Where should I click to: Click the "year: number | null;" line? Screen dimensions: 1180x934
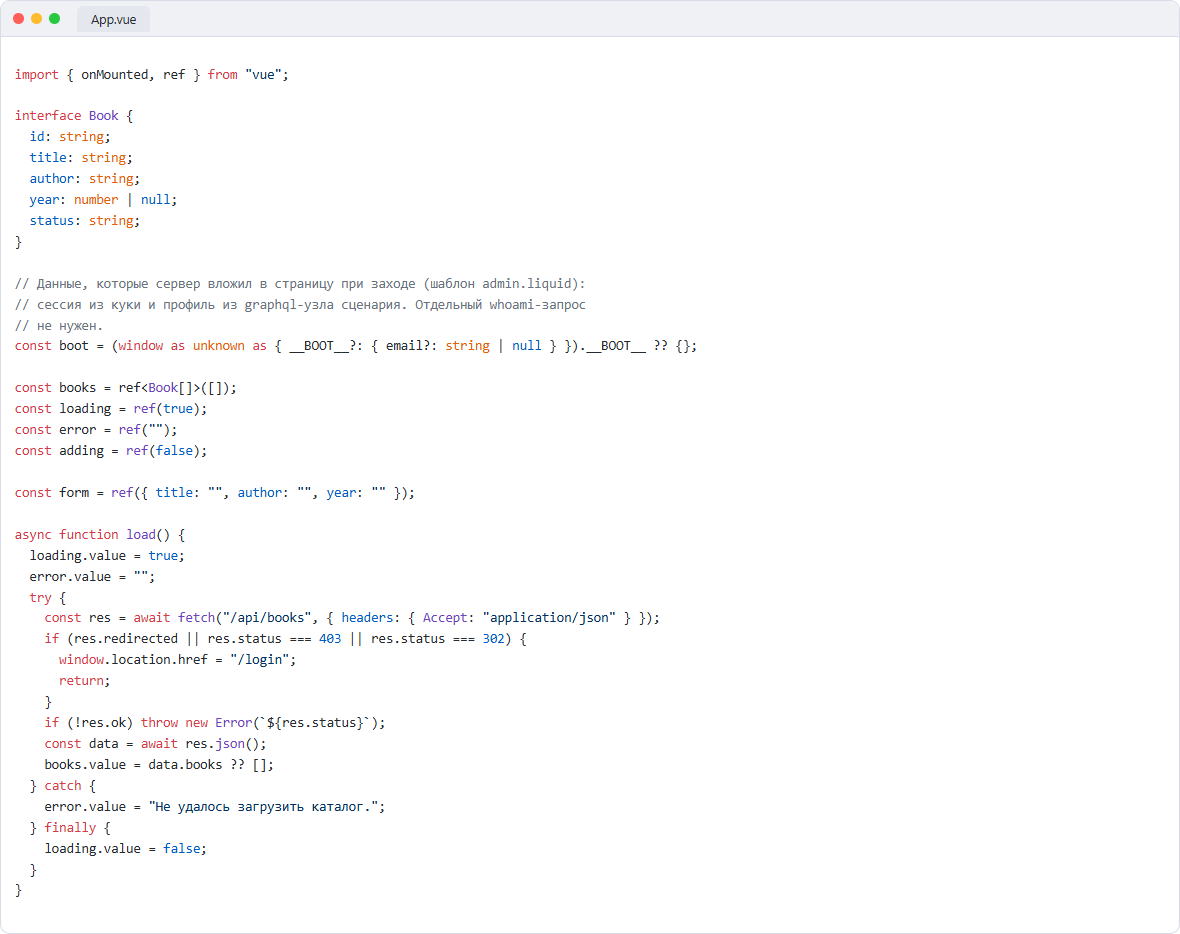(103, 200)
